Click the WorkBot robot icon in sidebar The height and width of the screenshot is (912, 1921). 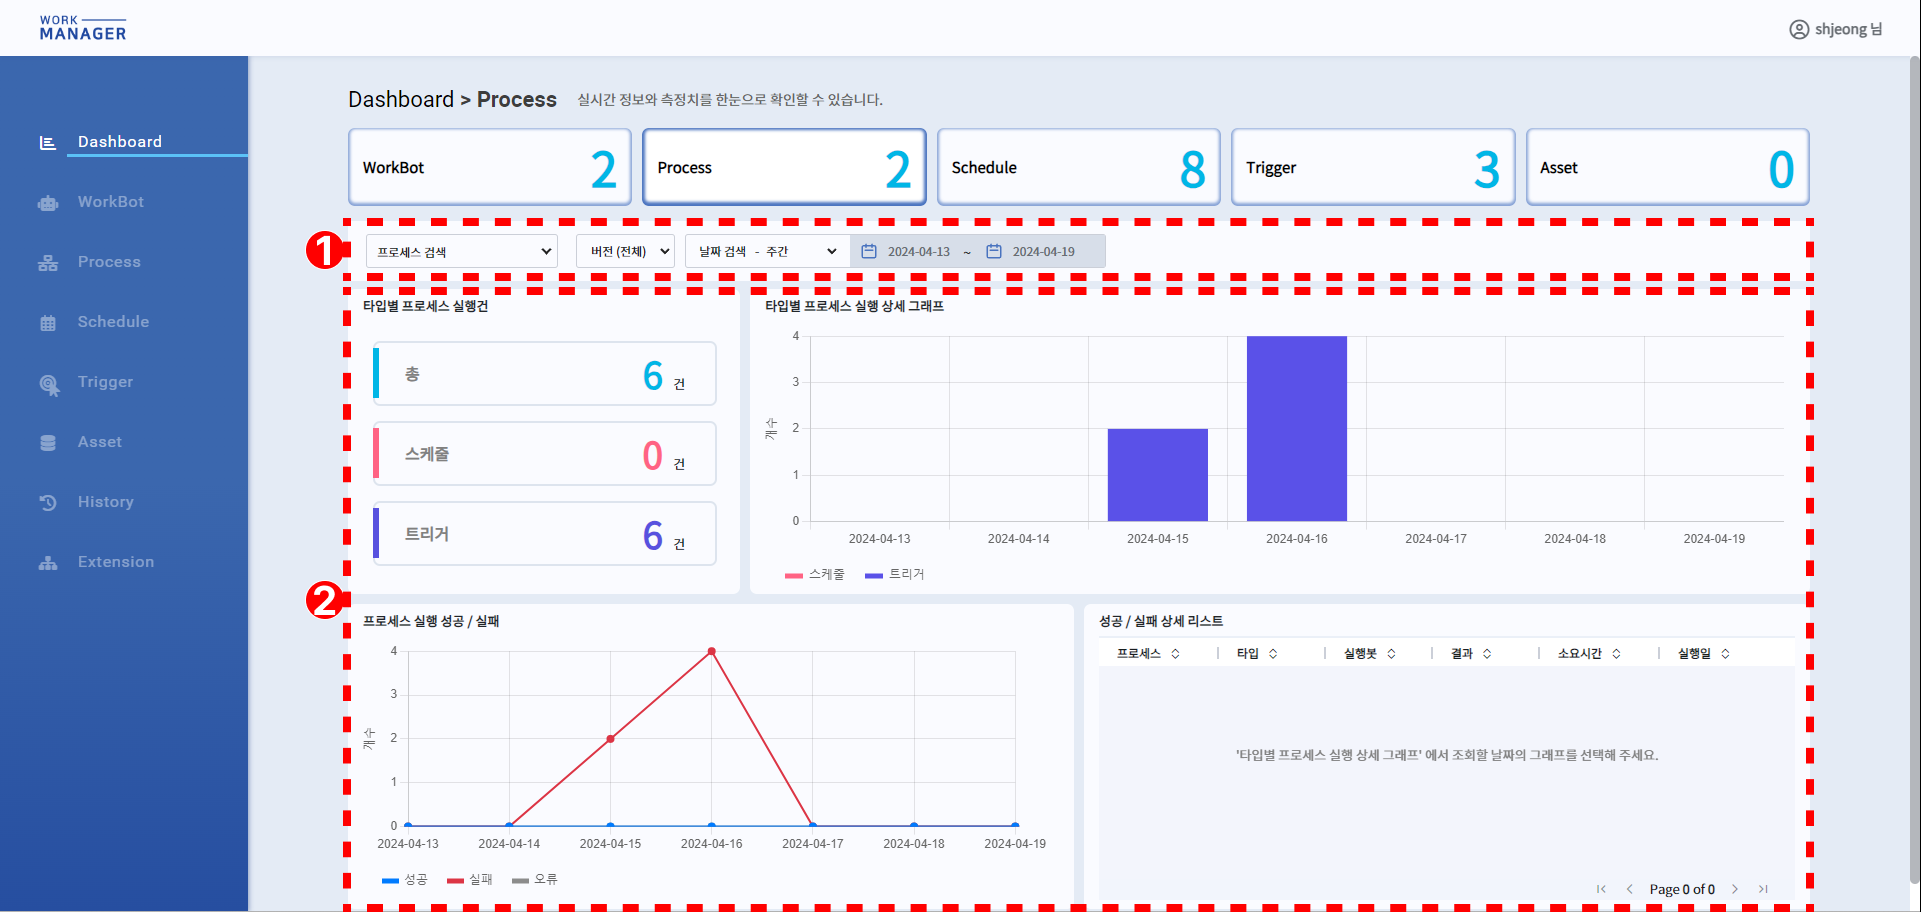coord(48,203)
